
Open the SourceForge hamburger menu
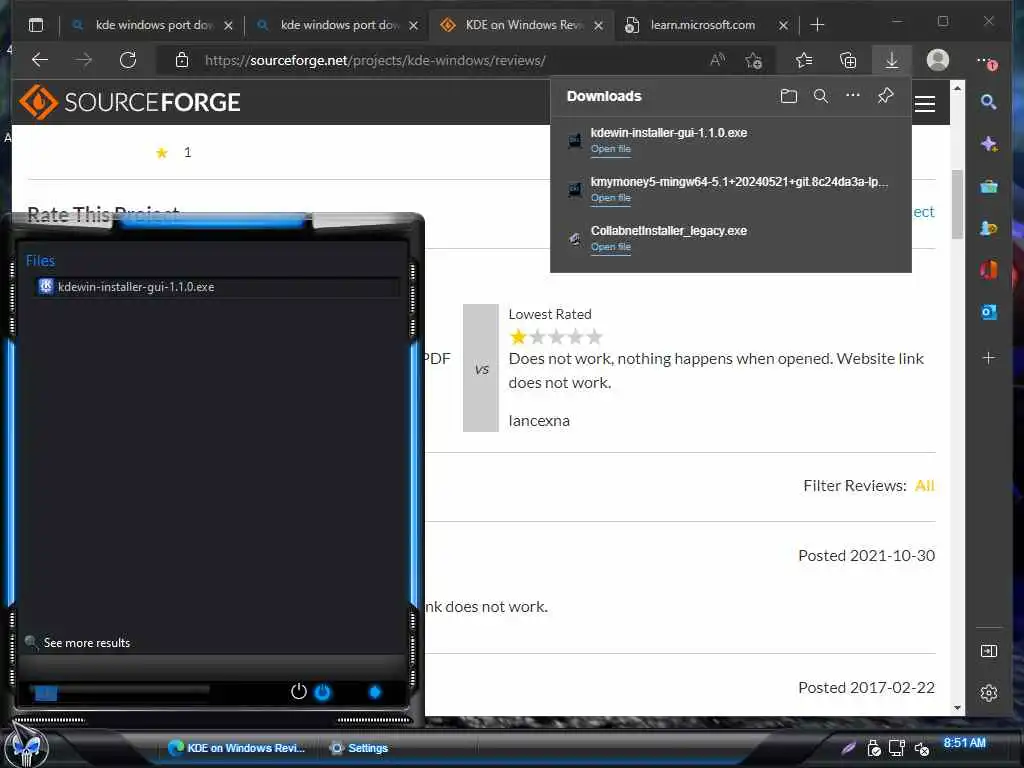pyautogui.click(x=925, y=104)
